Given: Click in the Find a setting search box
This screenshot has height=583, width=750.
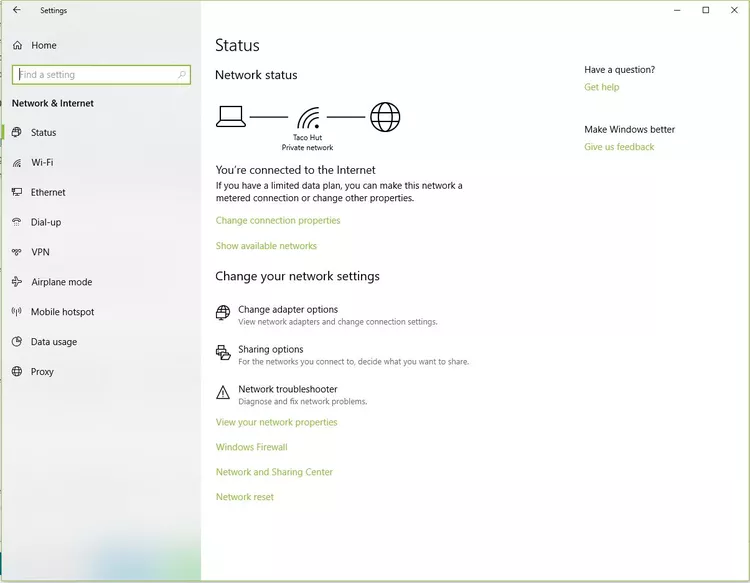Looking at the screenshot, I should 95,75.
